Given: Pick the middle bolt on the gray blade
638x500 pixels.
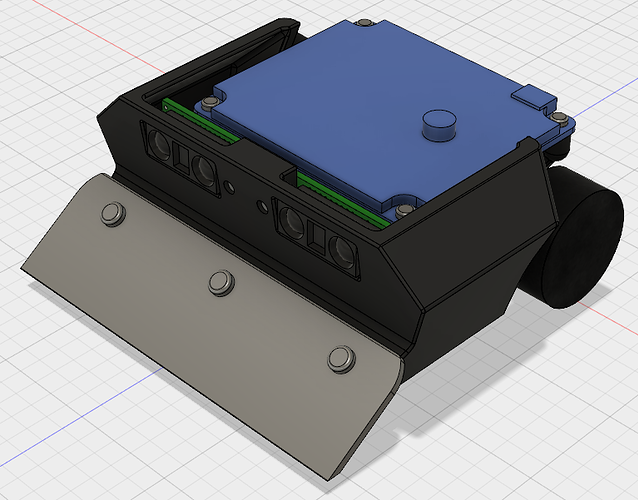Looking at the screenshot, I should [221, 282].
